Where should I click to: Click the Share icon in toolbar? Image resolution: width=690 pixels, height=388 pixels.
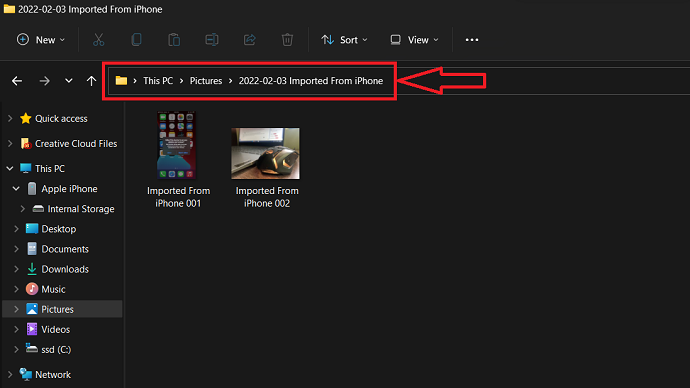250,40
